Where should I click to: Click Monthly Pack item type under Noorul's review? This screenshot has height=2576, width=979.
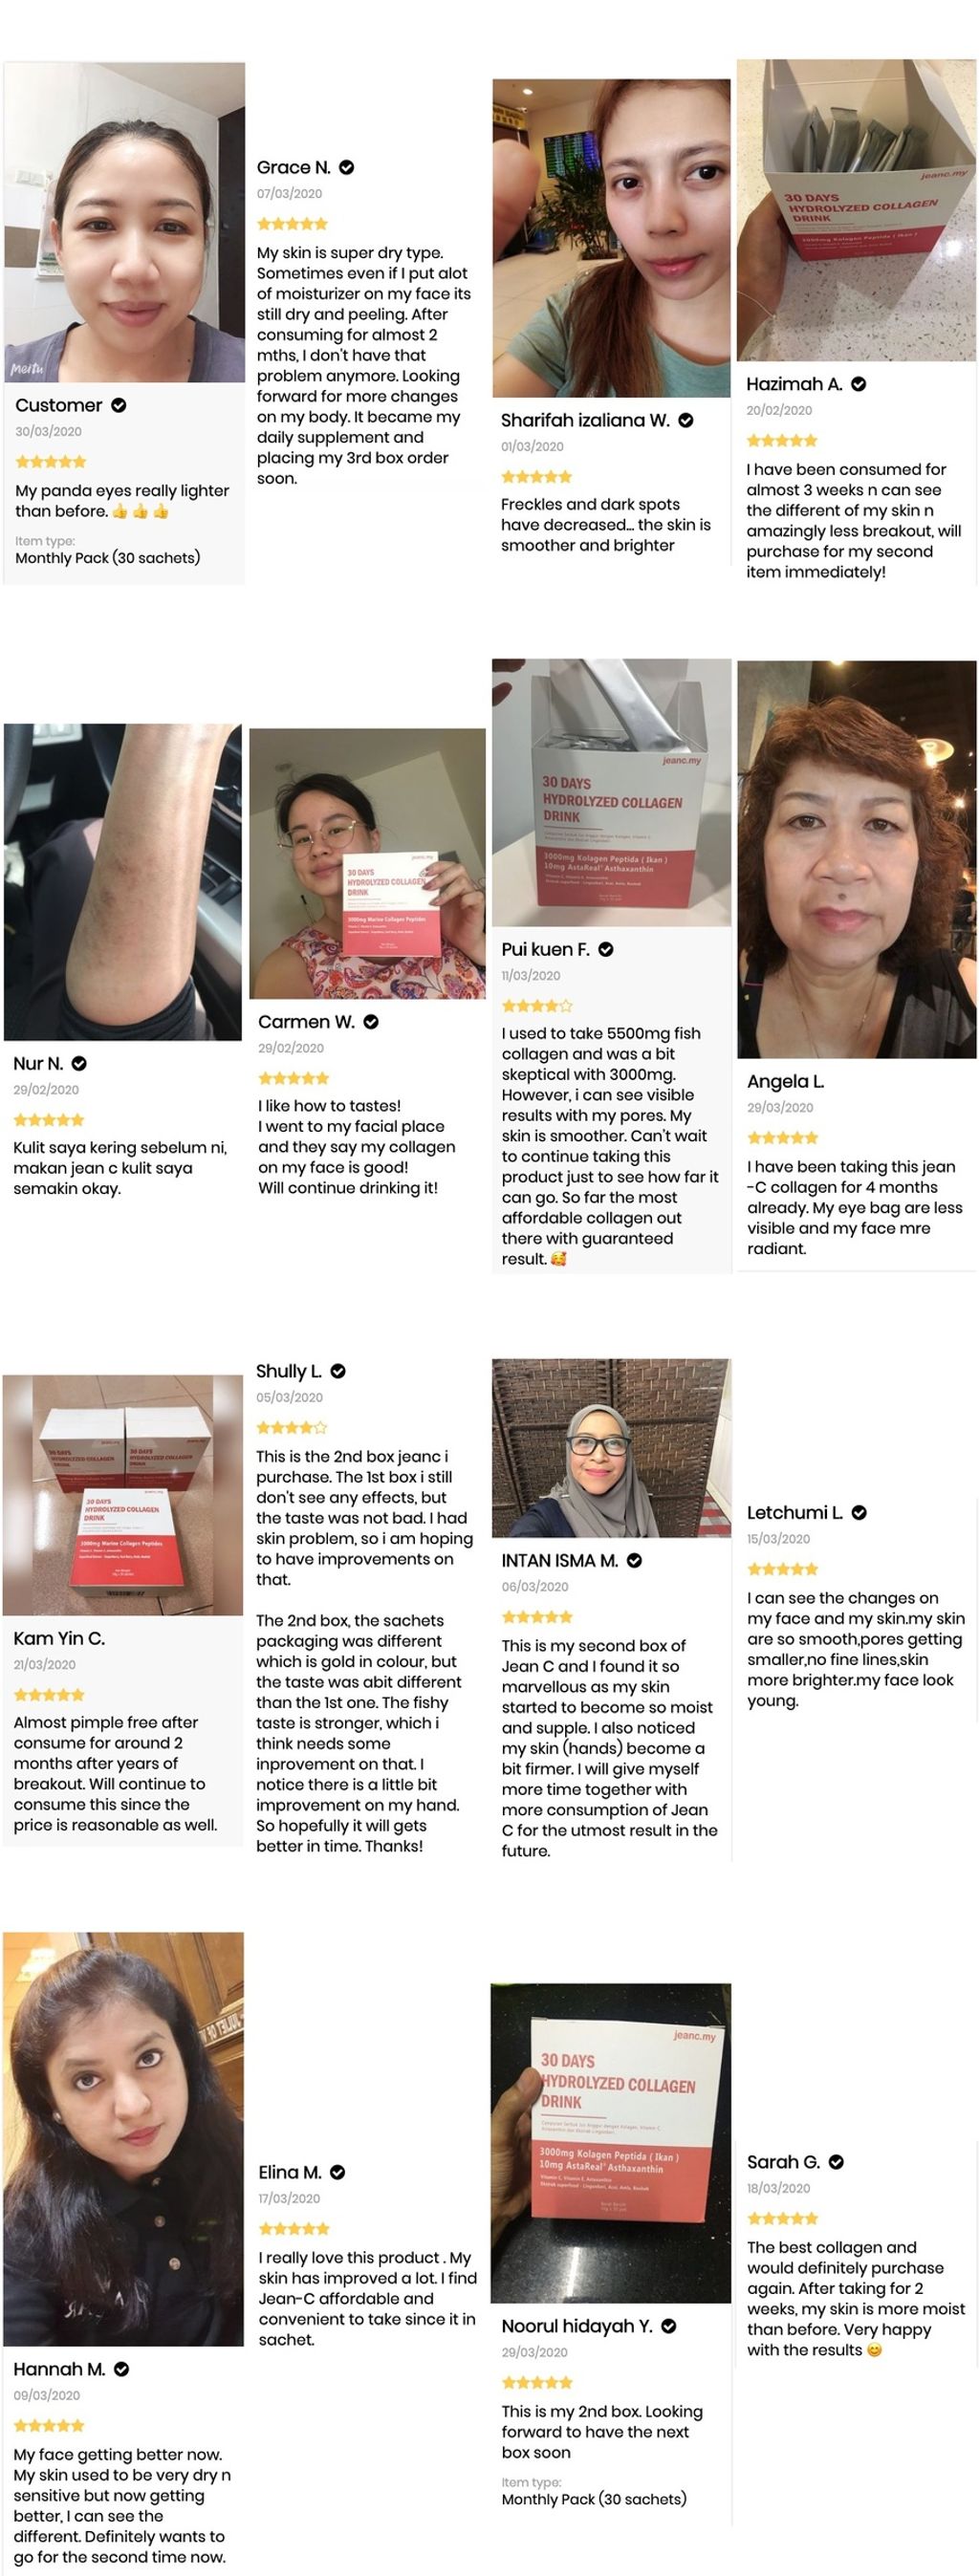tap(594, 2499)
